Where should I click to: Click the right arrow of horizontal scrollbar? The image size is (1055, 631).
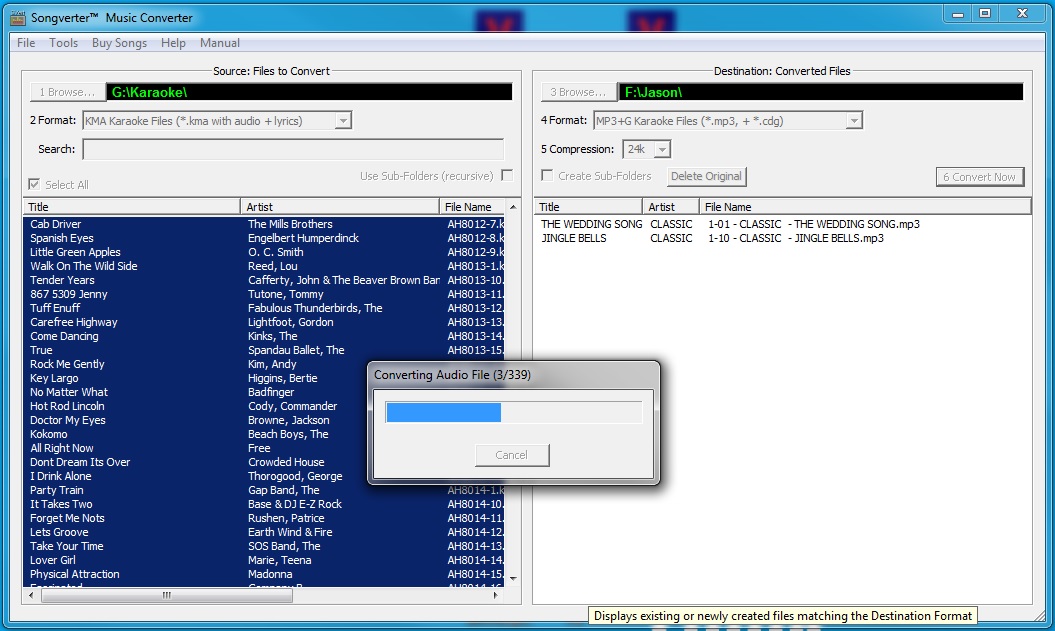(x=500, y=595)
